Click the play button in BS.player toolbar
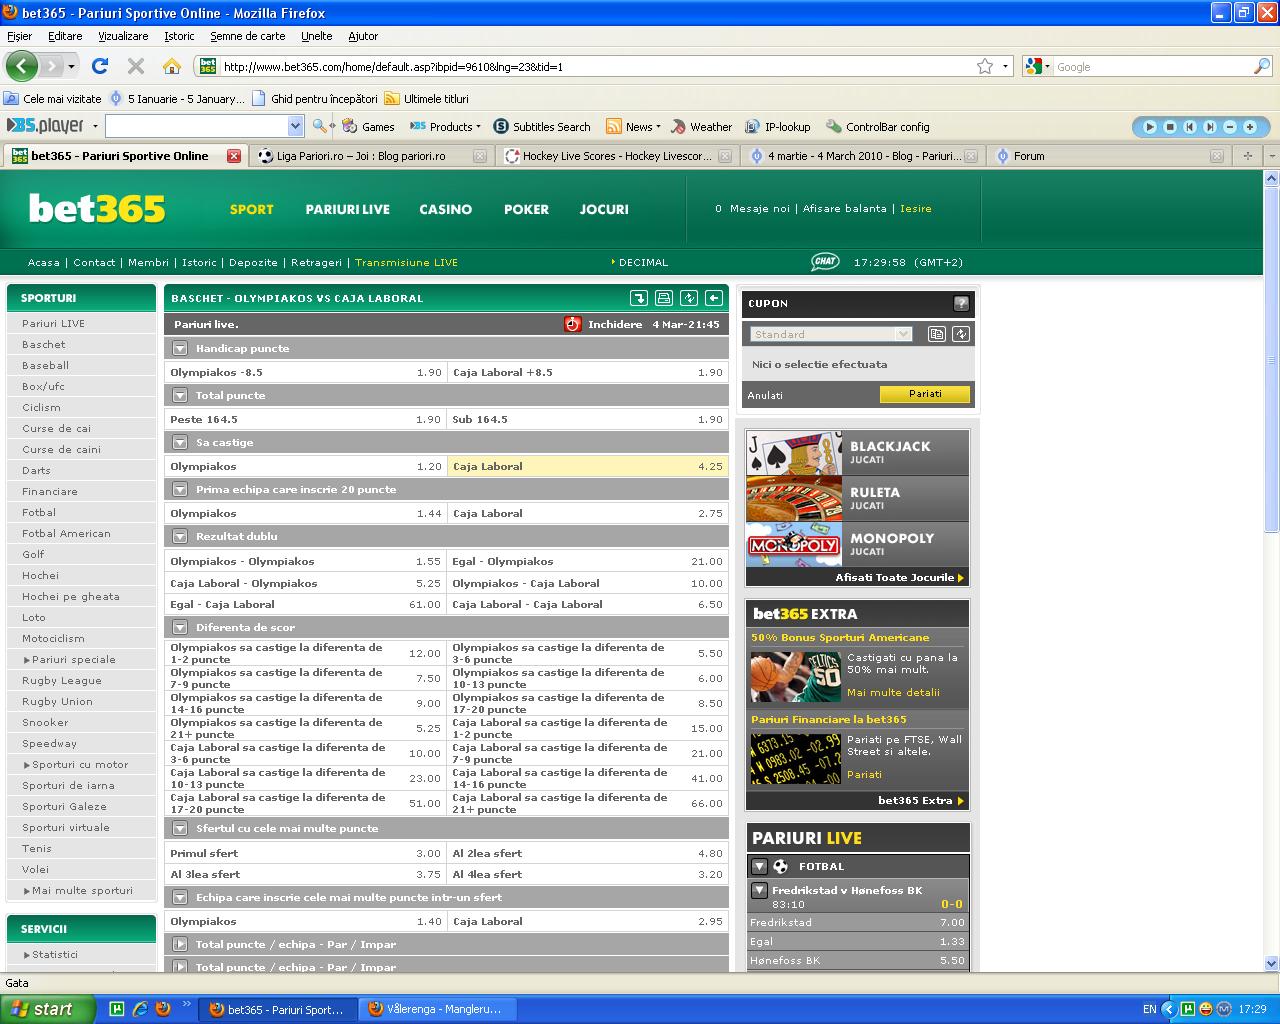This screenshot has width=1280, height=1024. coord(1150,127)
